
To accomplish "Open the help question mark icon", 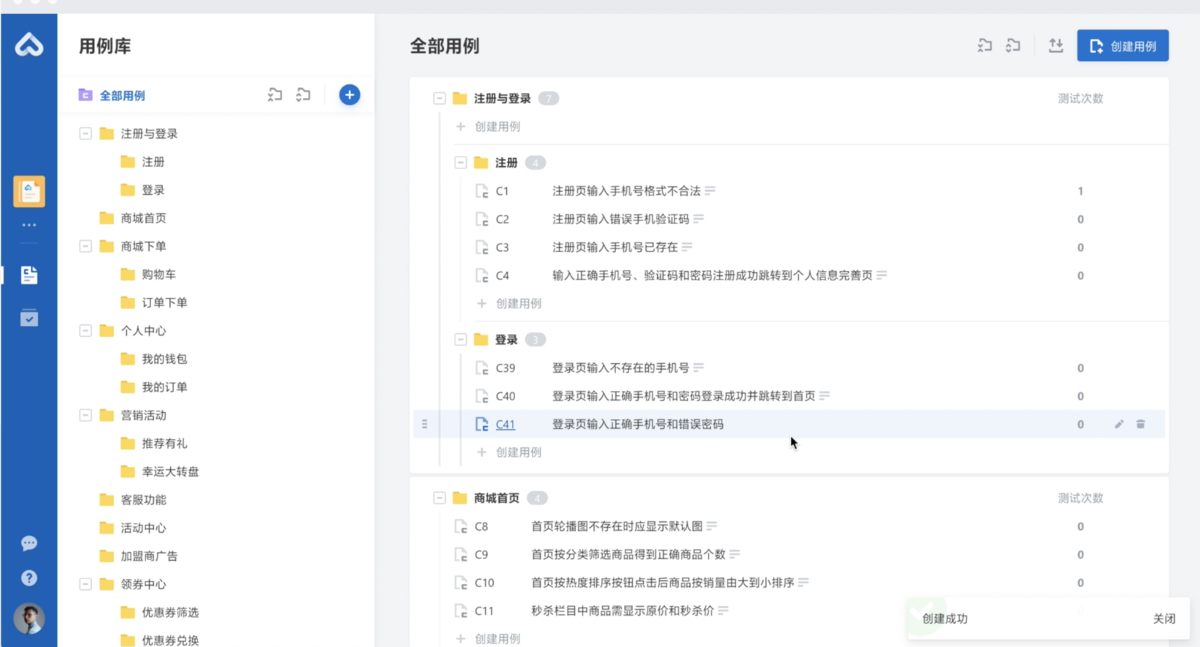I will point(29,578).
